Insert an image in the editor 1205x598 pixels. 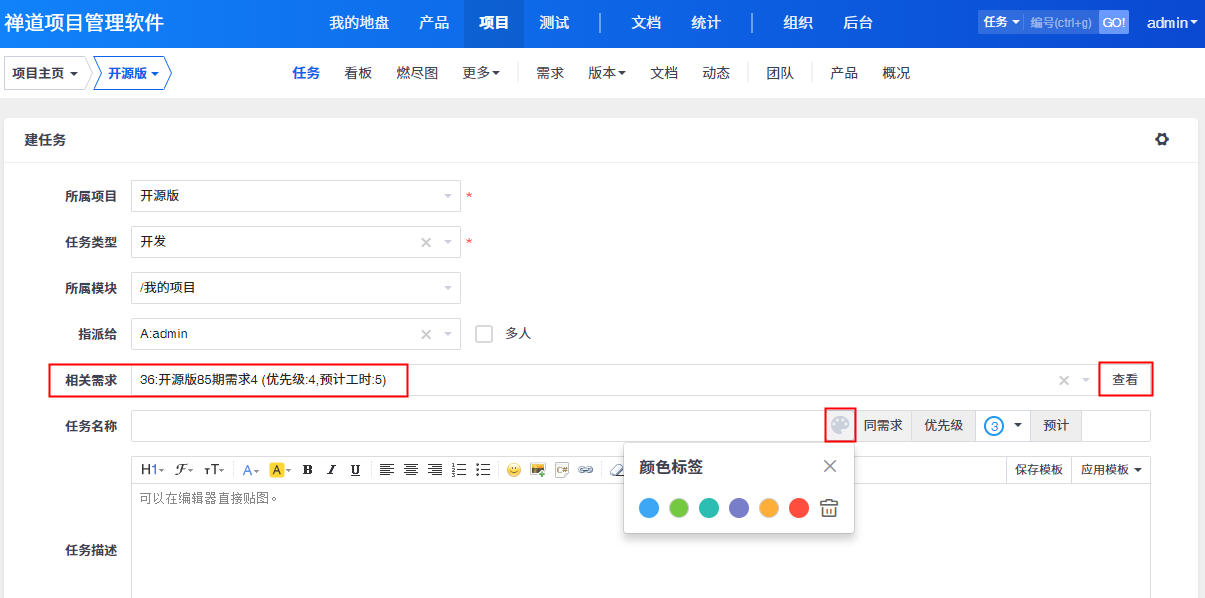click(x=538, y=469)
